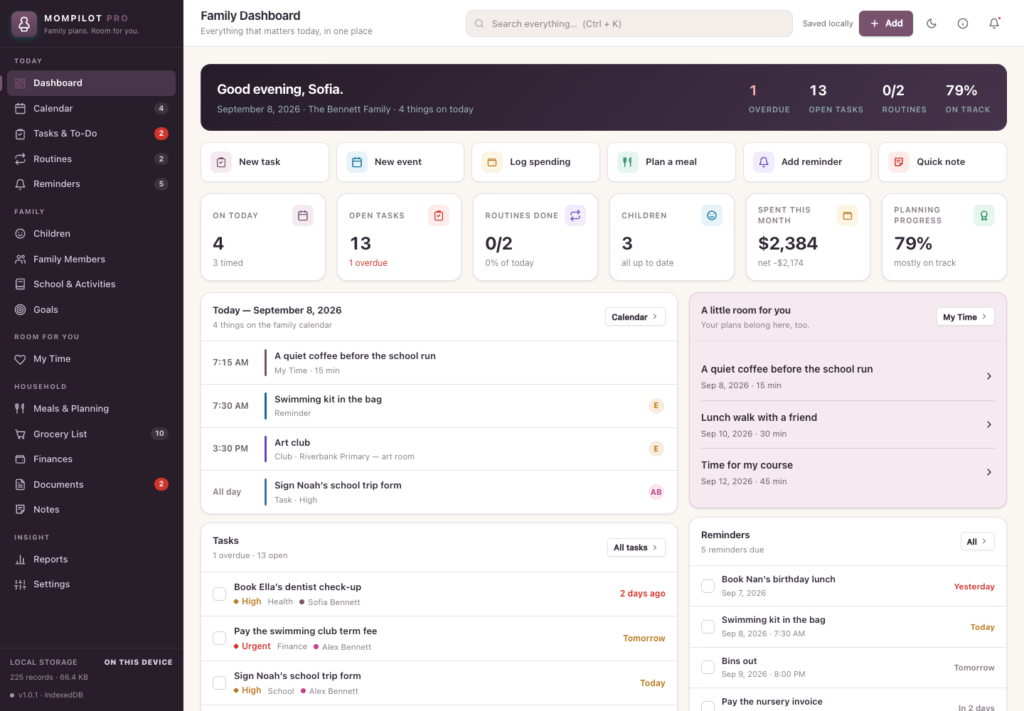The image size is (1024, 711).
Task: Open notifications bell in header
Action: pyautogui.click(x=994, y=24)
